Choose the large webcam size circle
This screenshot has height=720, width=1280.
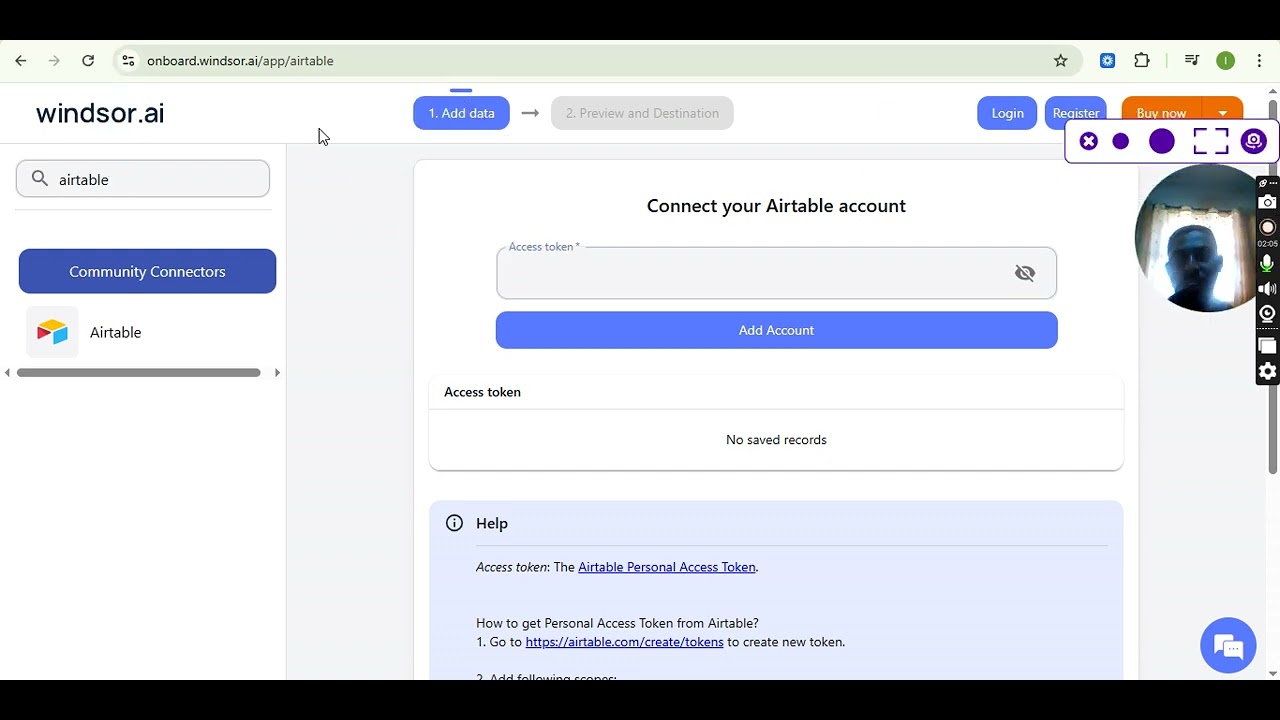coord(1162,142)
